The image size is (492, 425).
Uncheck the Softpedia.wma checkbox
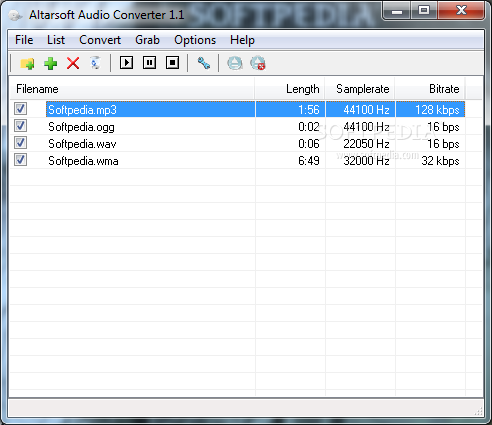point(20,160)
